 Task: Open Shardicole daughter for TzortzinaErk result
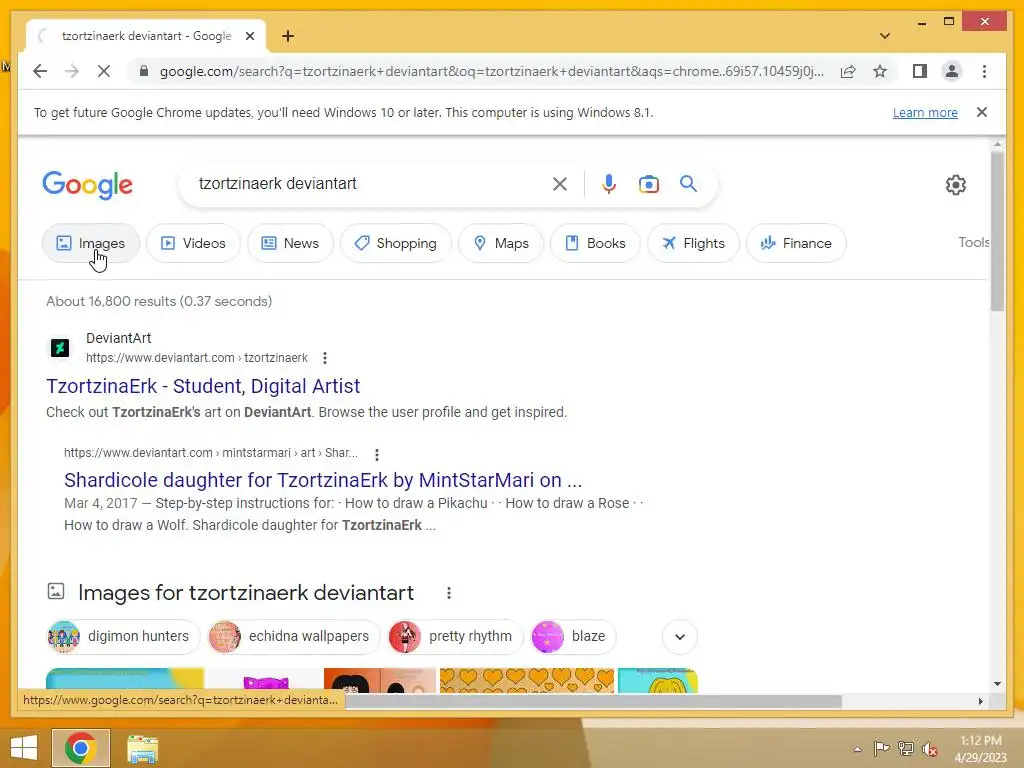click(x=323, y=480)
